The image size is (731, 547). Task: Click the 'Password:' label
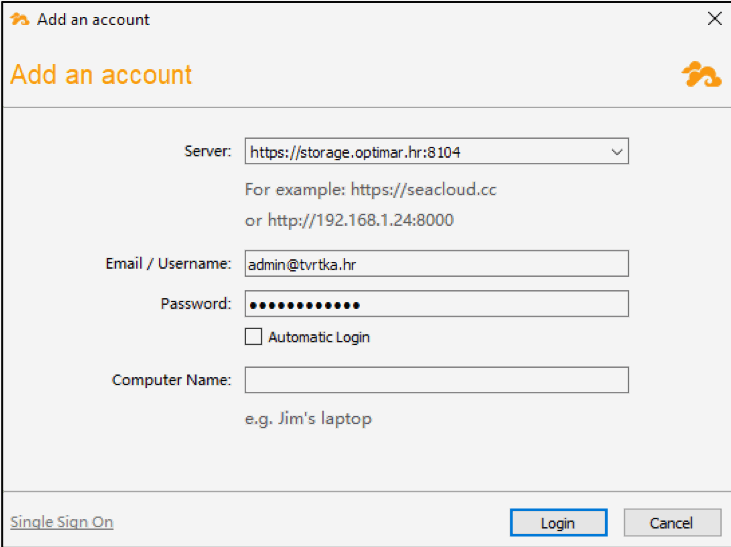196,304
